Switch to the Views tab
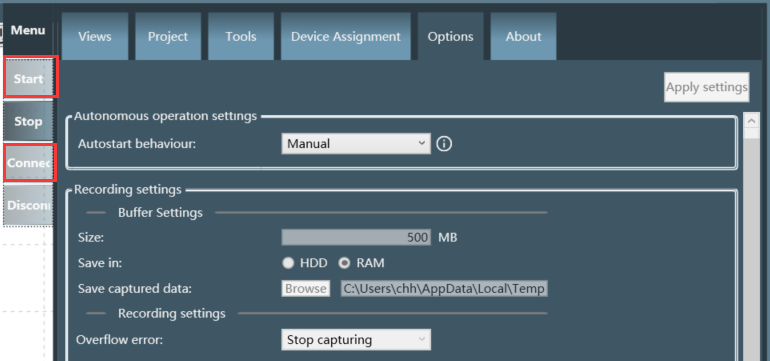 (x=95, y=36)
